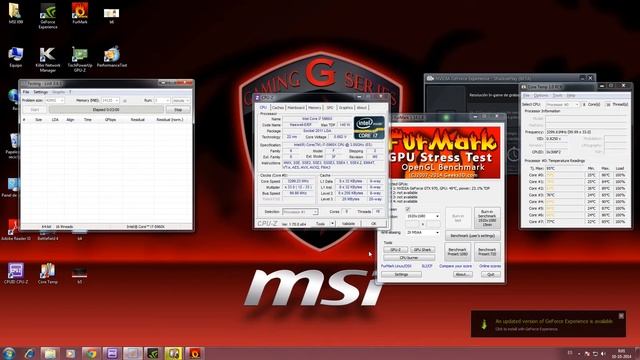Click the FurMark GPU Stress Test banner
The width and height of the screenshot is (640, 360).
[444, 153]
